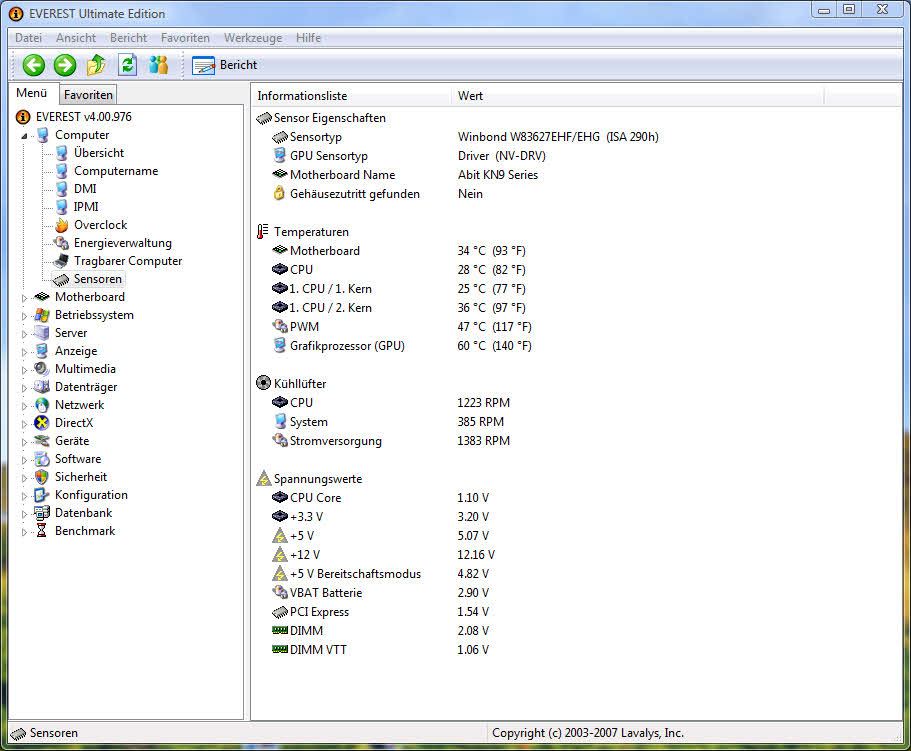911x751 pixels.
Task: Click the Kühllüfter fan icon
Action: click(x=264, y=383)
